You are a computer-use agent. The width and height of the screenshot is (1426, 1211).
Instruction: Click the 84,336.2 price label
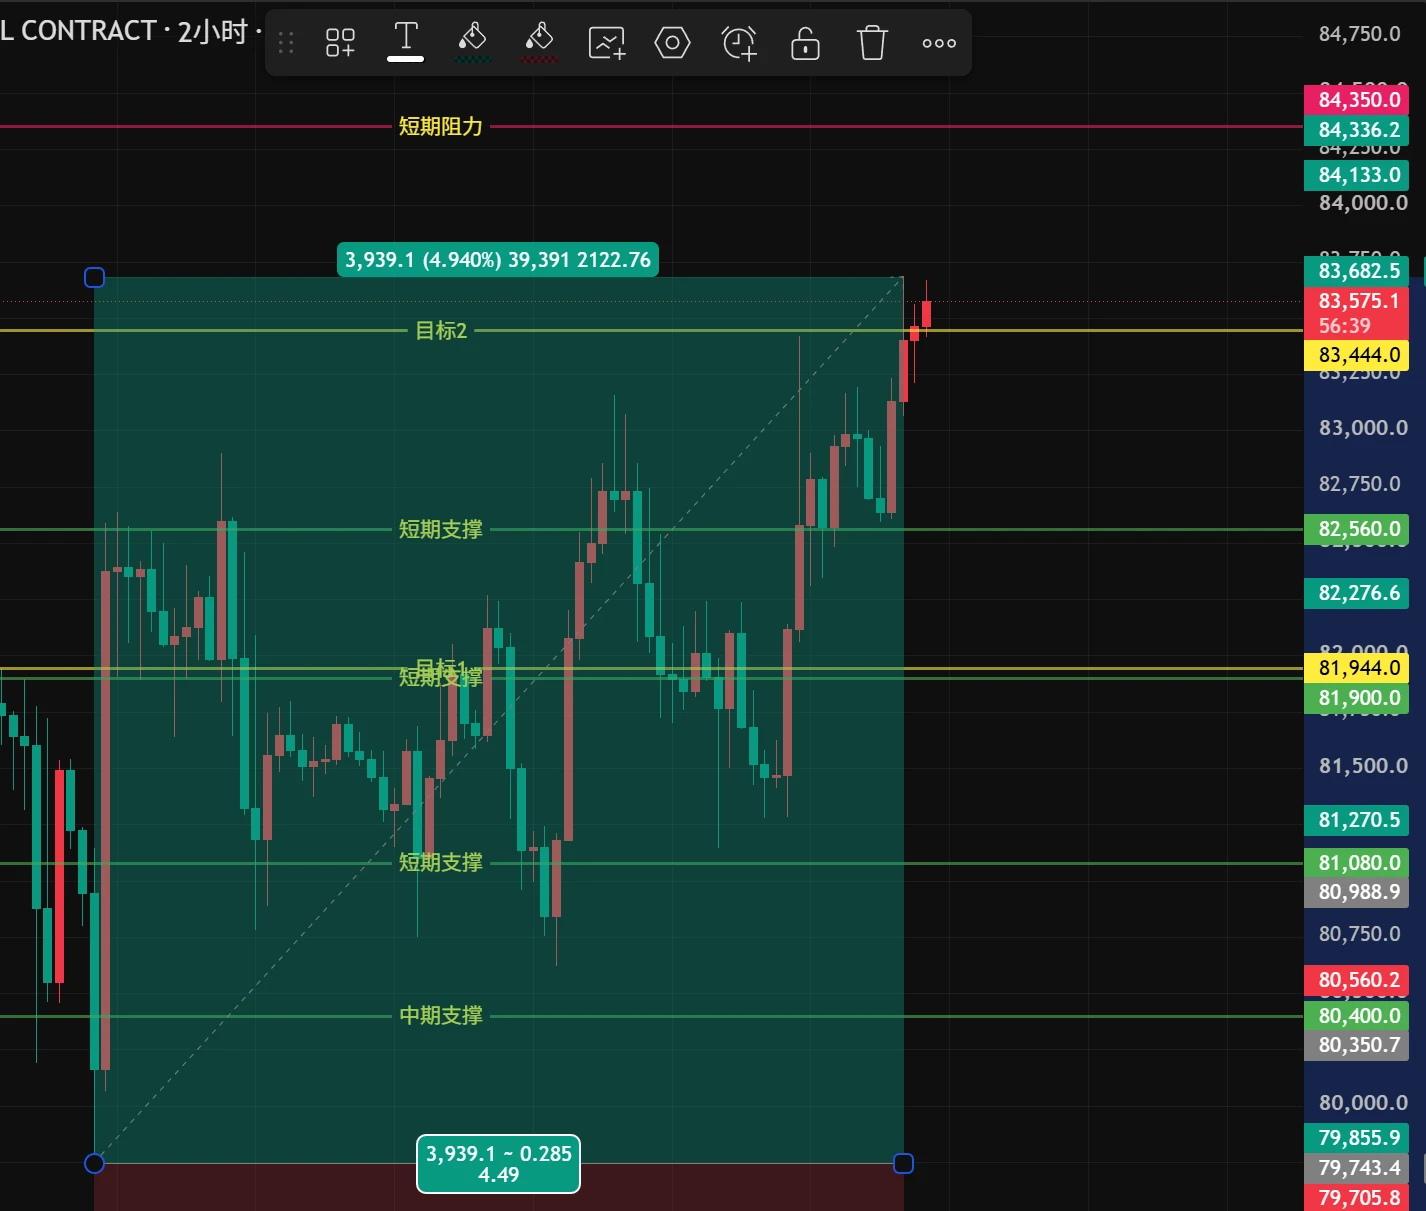click(x=1357, y=130)
